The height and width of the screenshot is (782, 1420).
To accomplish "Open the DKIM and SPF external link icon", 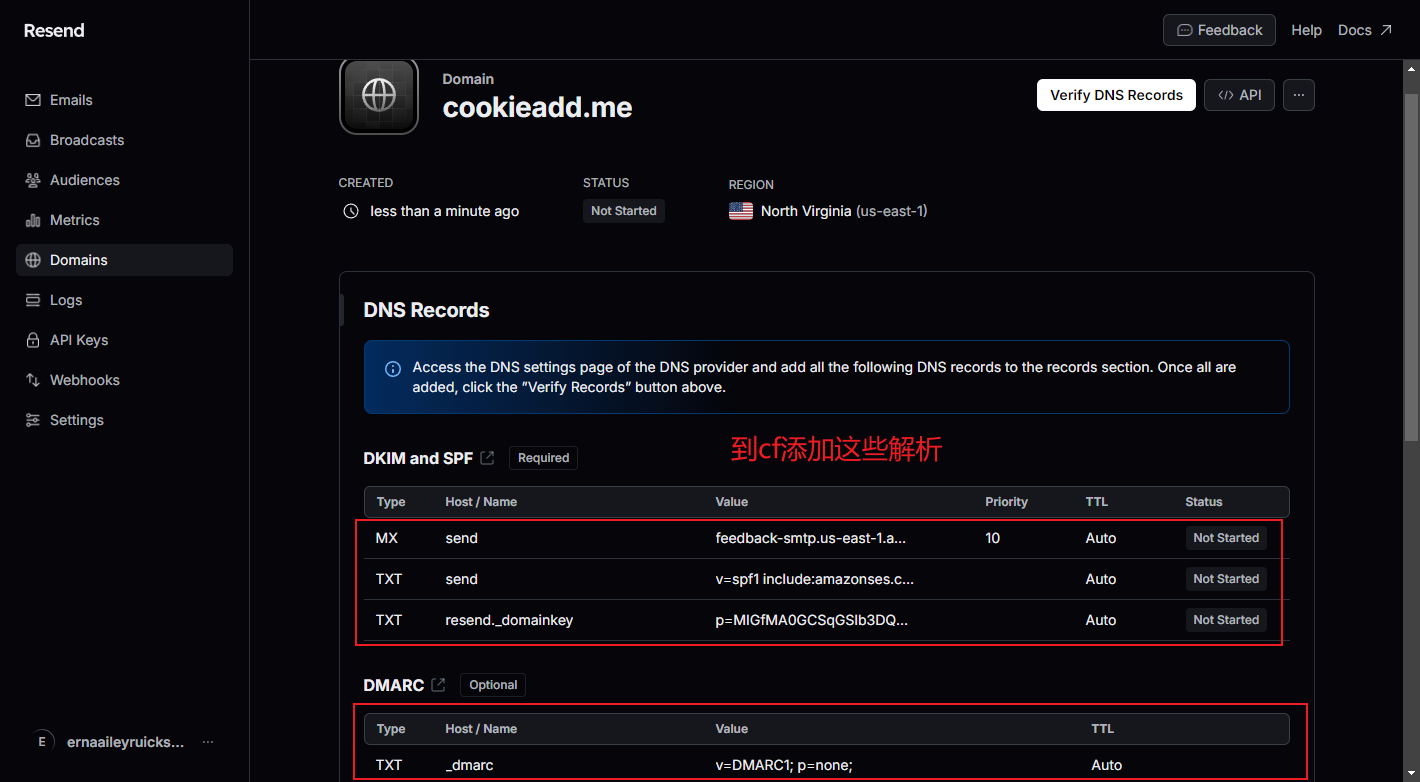I will point(487,458).
